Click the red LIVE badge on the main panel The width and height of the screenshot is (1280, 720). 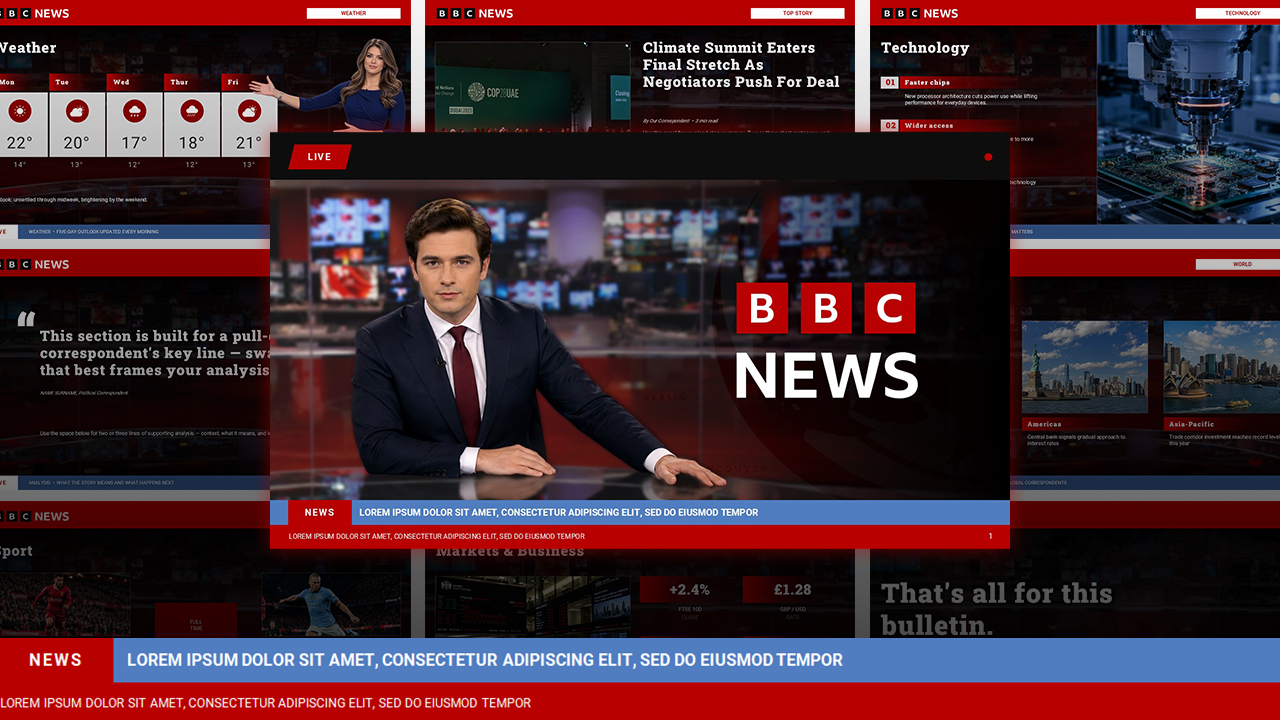[320, 157]
